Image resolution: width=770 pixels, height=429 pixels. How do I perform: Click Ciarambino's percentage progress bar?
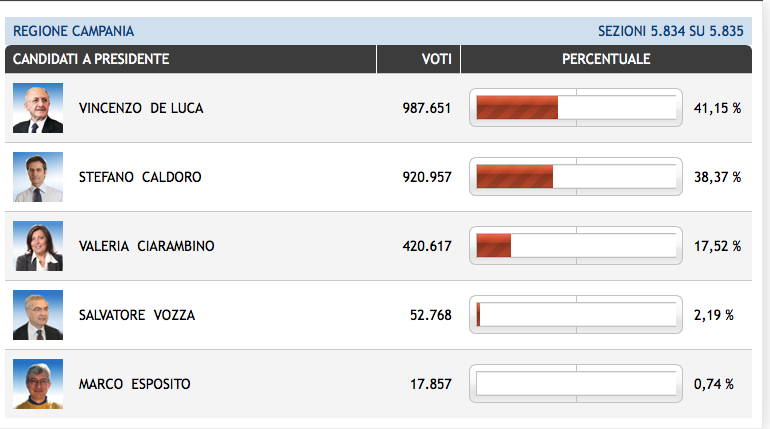[575, 246]
